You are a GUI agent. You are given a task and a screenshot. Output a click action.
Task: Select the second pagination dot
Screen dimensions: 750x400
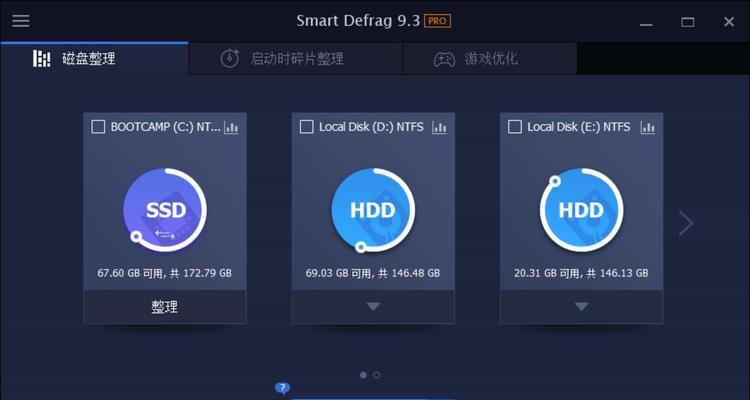pos(376,375)
